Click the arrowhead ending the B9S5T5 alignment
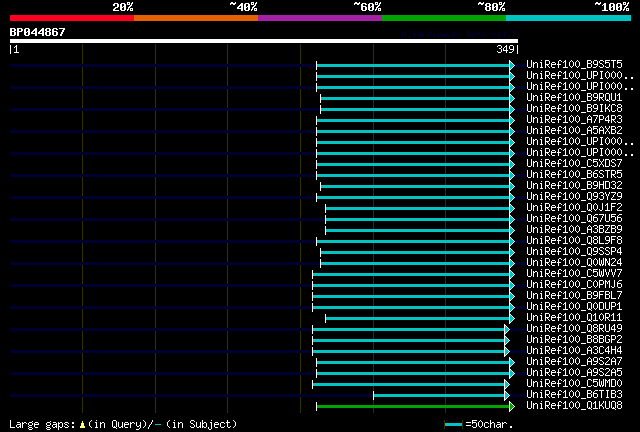 pyautogui.click(x=512, y=65)
